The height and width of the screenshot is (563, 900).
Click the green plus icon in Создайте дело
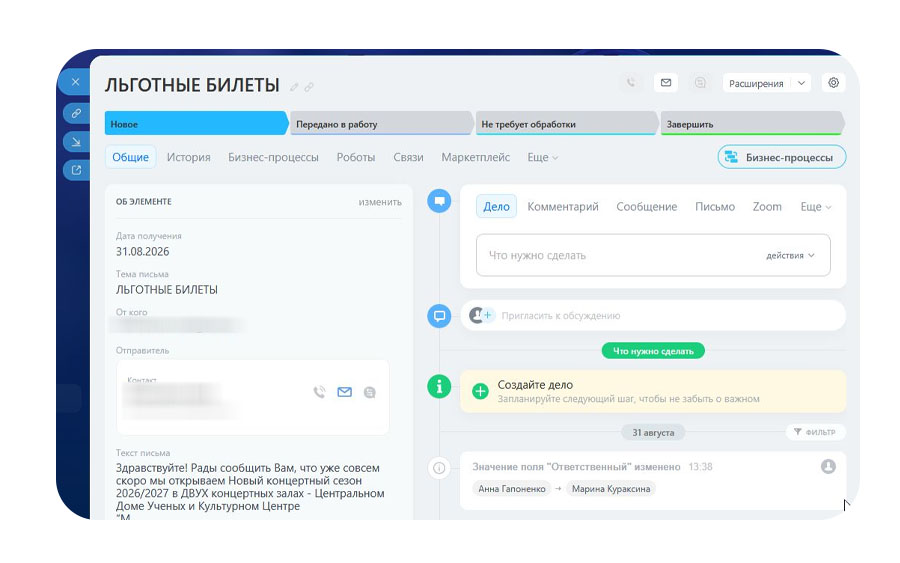click(x=480, y=391)
